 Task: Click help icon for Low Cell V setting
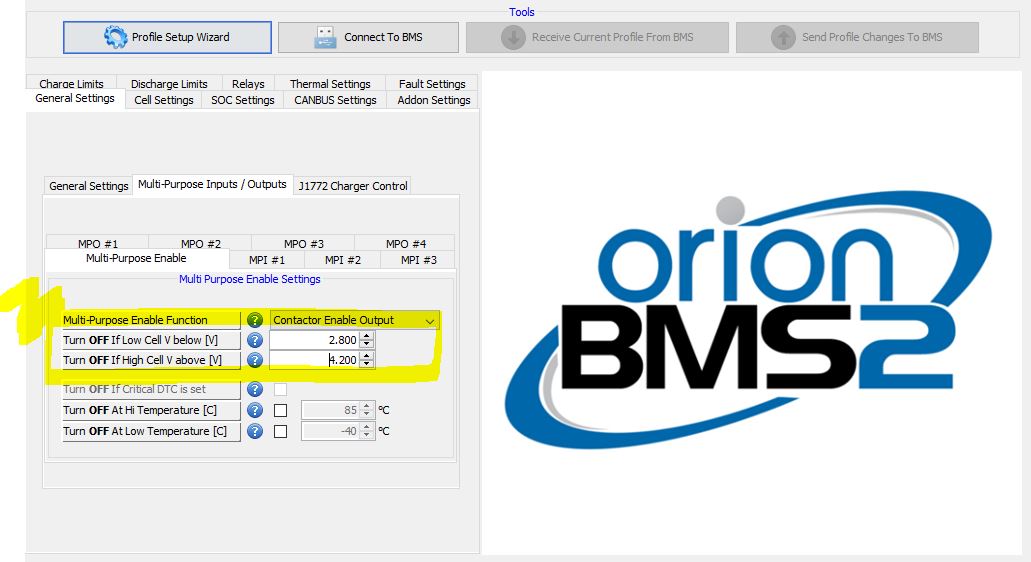(x=255, y=340)
